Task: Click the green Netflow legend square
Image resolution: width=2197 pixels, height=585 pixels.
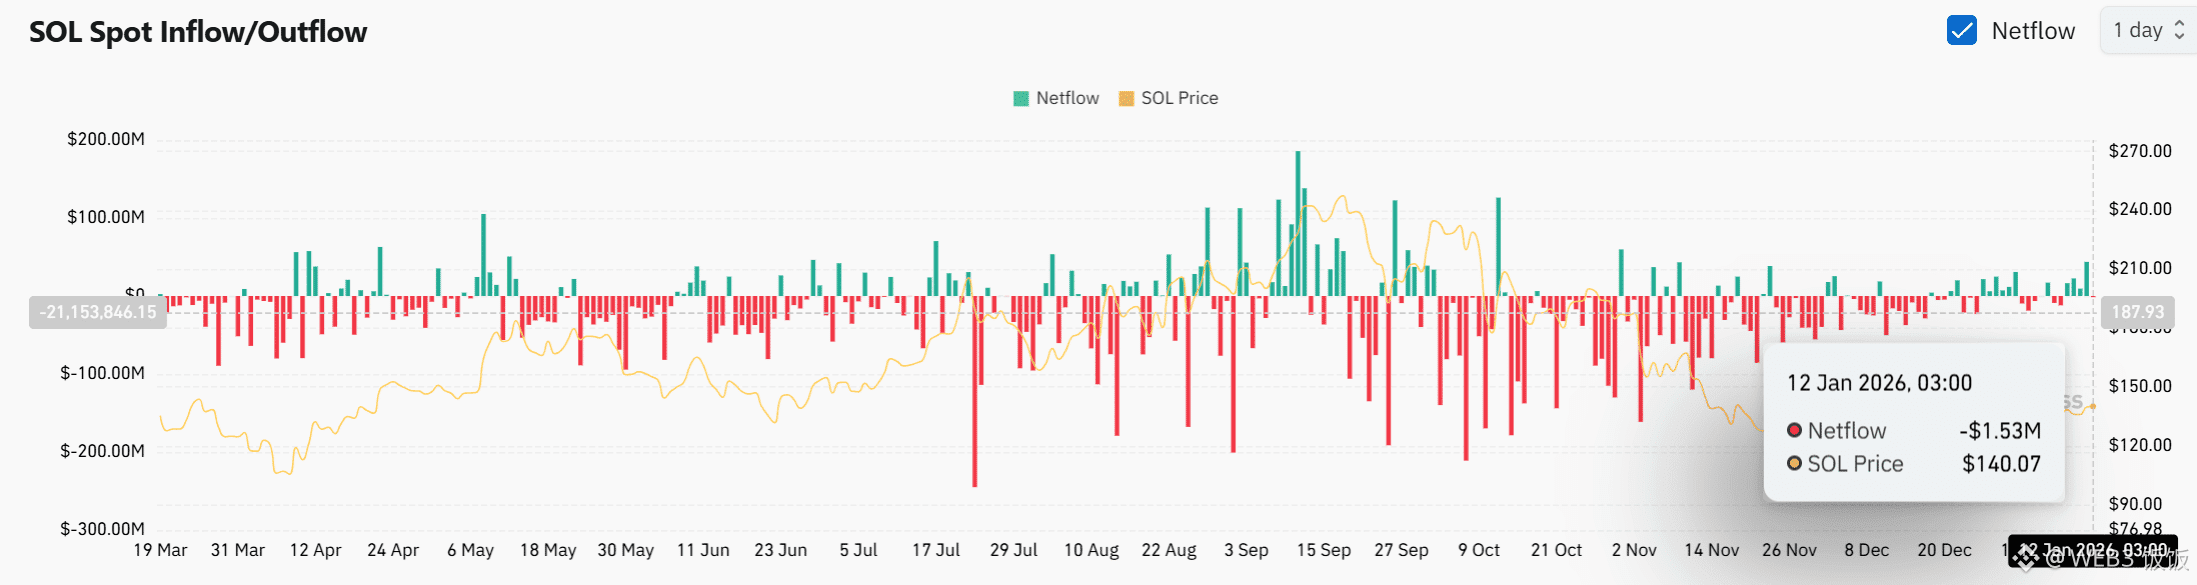Action: click(1021, 98)
